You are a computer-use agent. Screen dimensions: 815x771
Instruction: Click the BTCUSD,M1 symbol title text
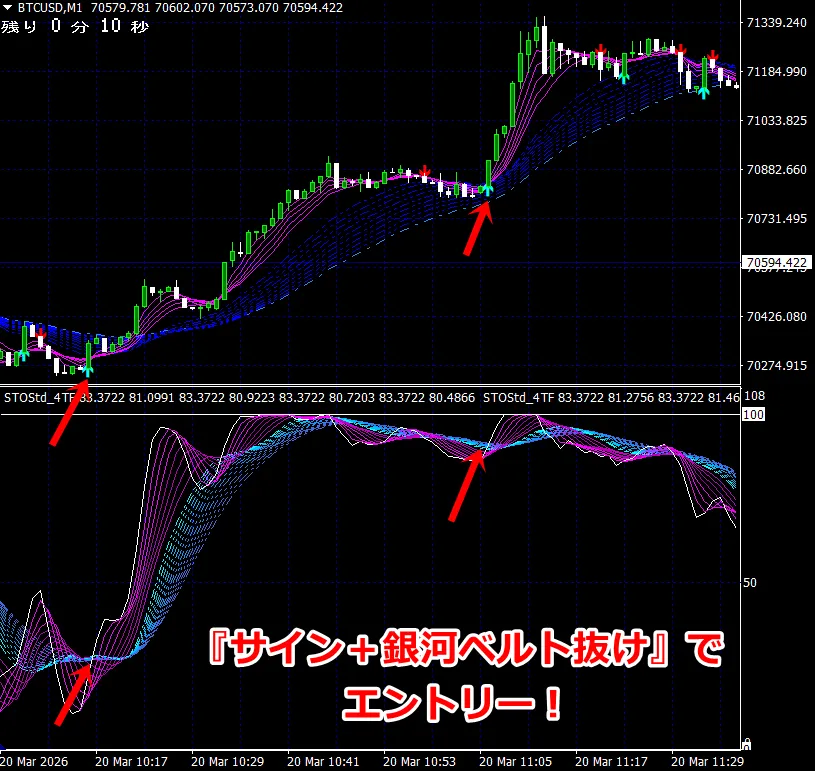tap(50, 8)
